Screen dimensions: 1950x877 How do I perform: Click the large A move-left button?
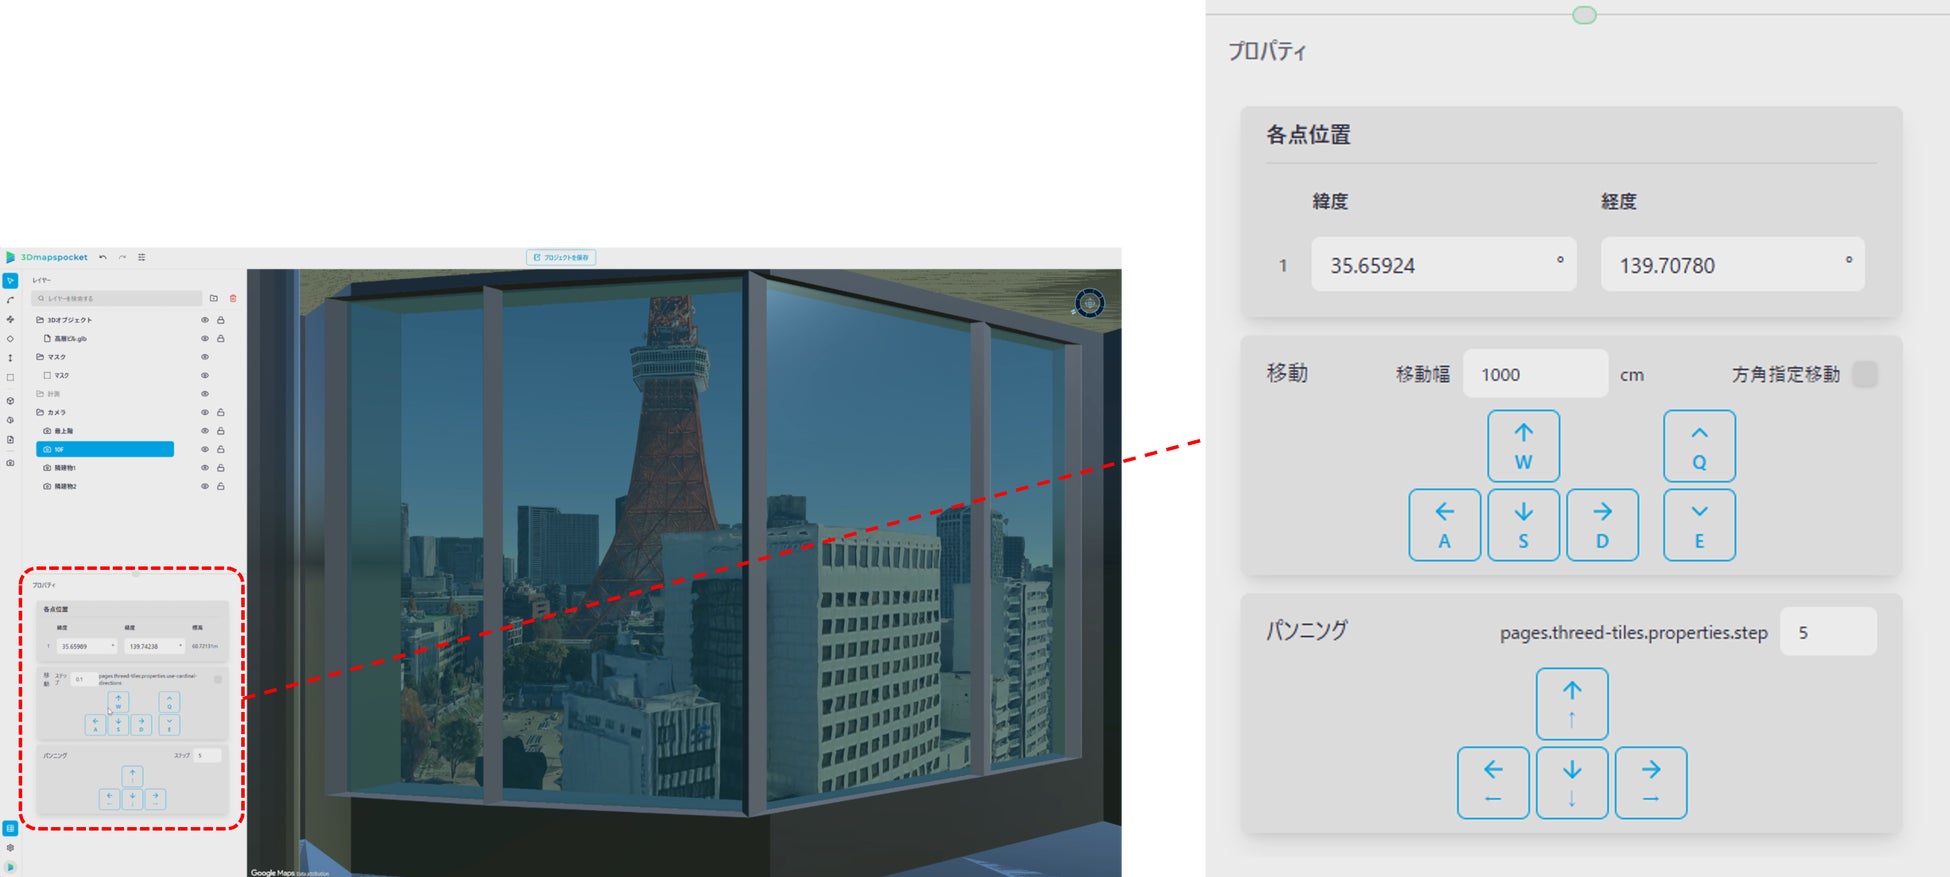click(x=1445, y=525)
